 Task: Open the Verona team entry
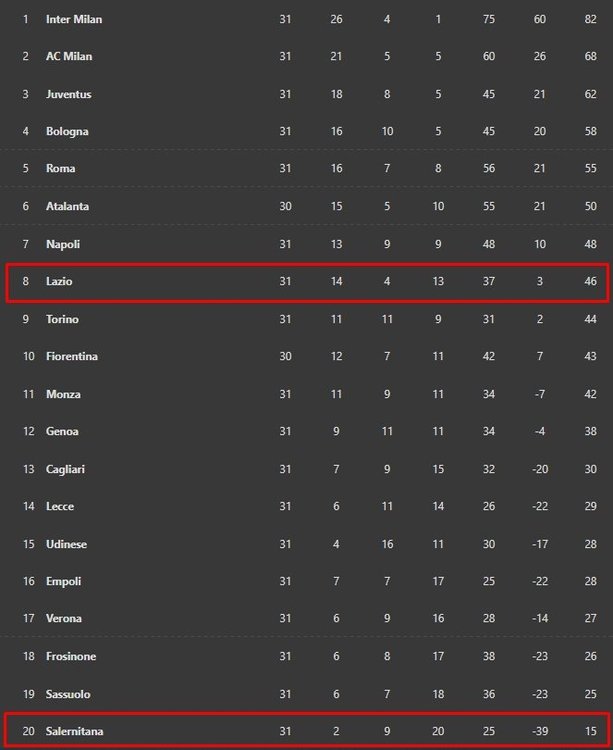[x=64, y=618]
